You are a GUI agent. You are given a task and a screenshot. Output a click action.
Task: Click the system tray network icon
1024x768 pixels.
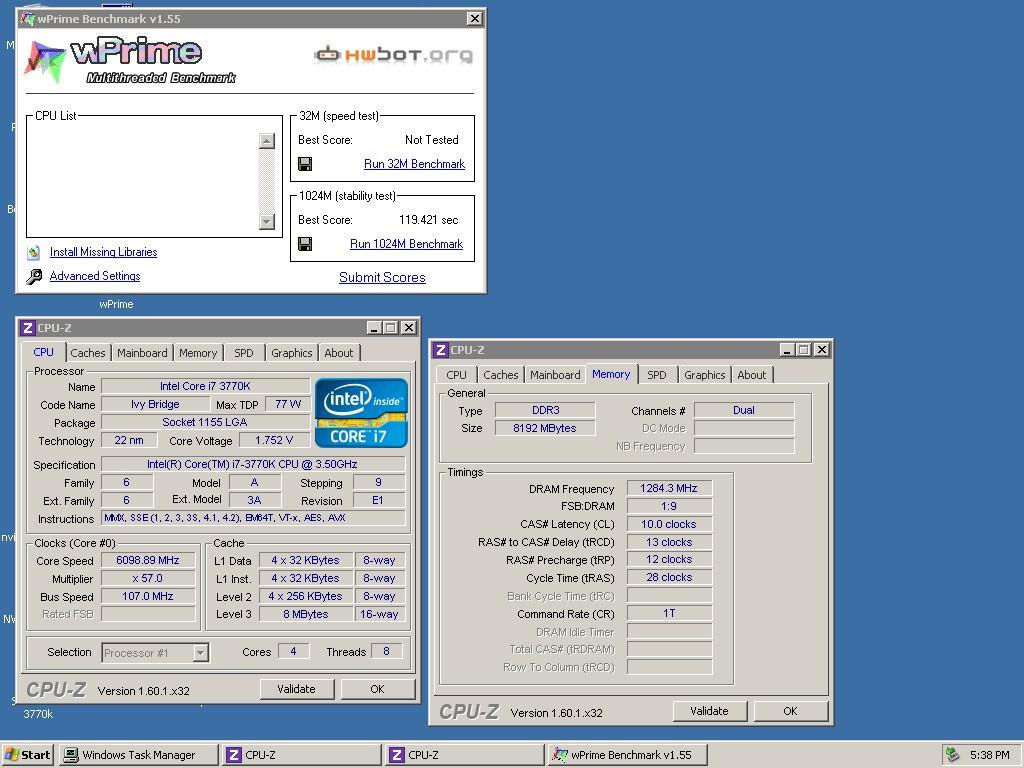pyautogui.click(x=953, y=755)
